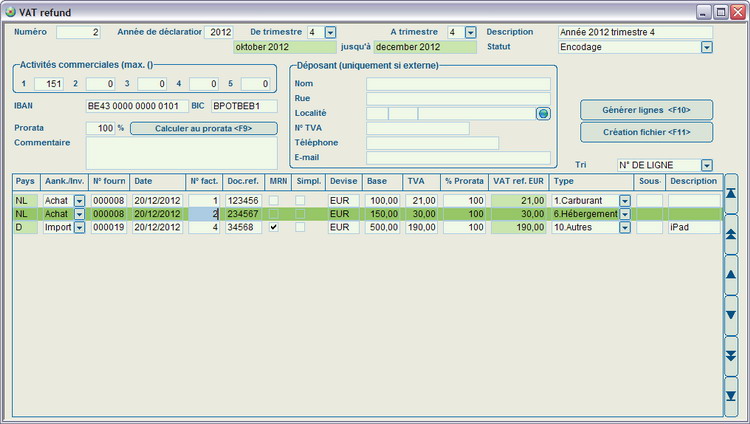This screenshot has height=424, width=750.
Task: Click Base cell 500,00
Action: click(x=383, y=227)
